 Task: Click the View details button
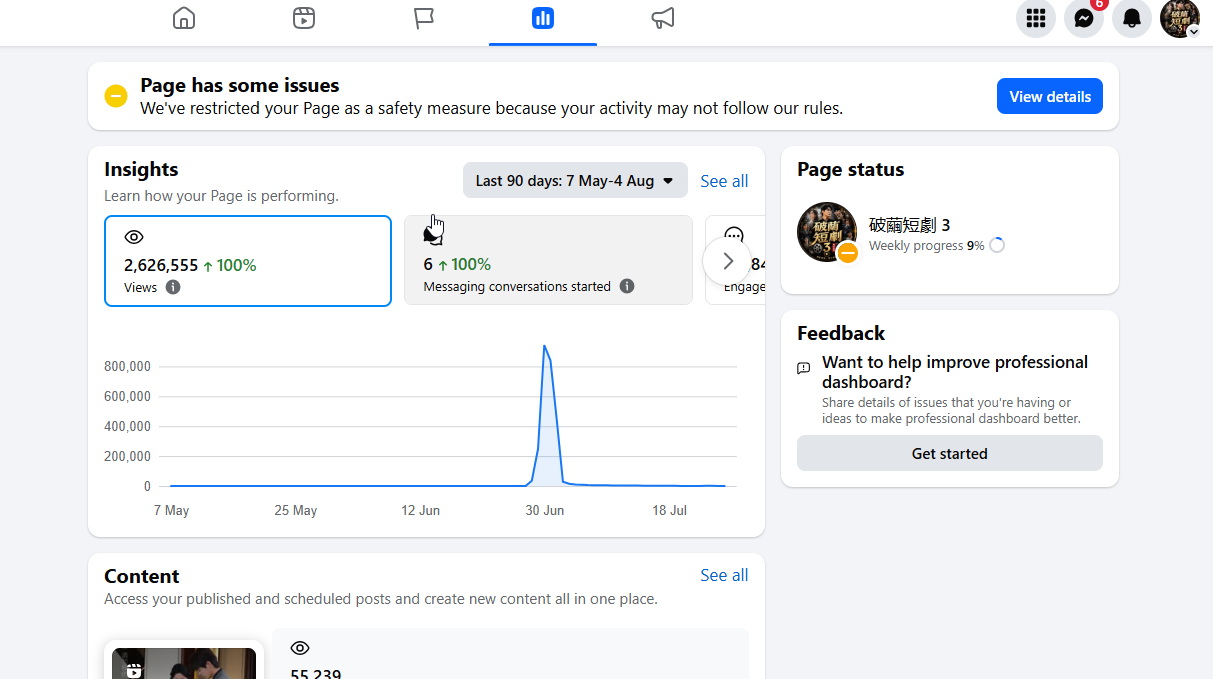click(x=1050, y=96)
